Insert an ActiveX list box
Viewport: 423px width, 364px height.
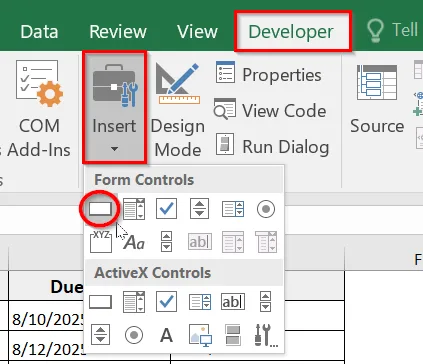pyautogui.click(x=200, y=302)
